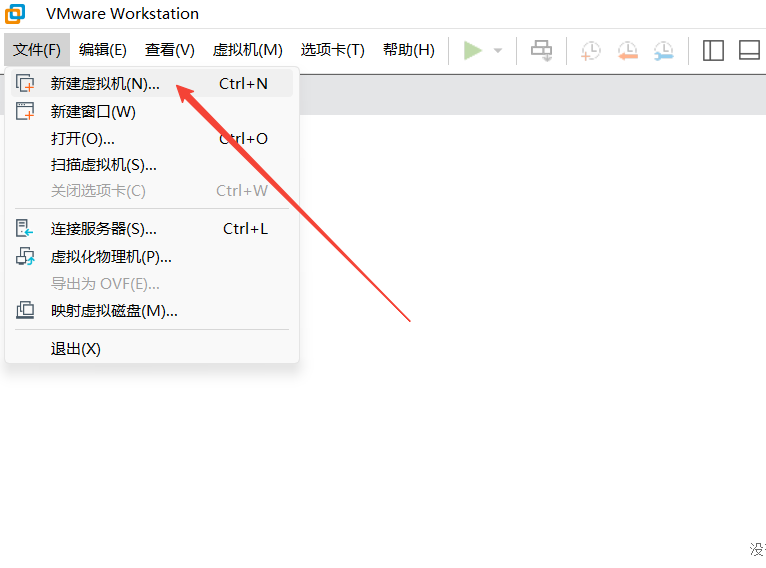Choose 退出(X) to quit the application

pyautogui.click(x=152, y=349)
